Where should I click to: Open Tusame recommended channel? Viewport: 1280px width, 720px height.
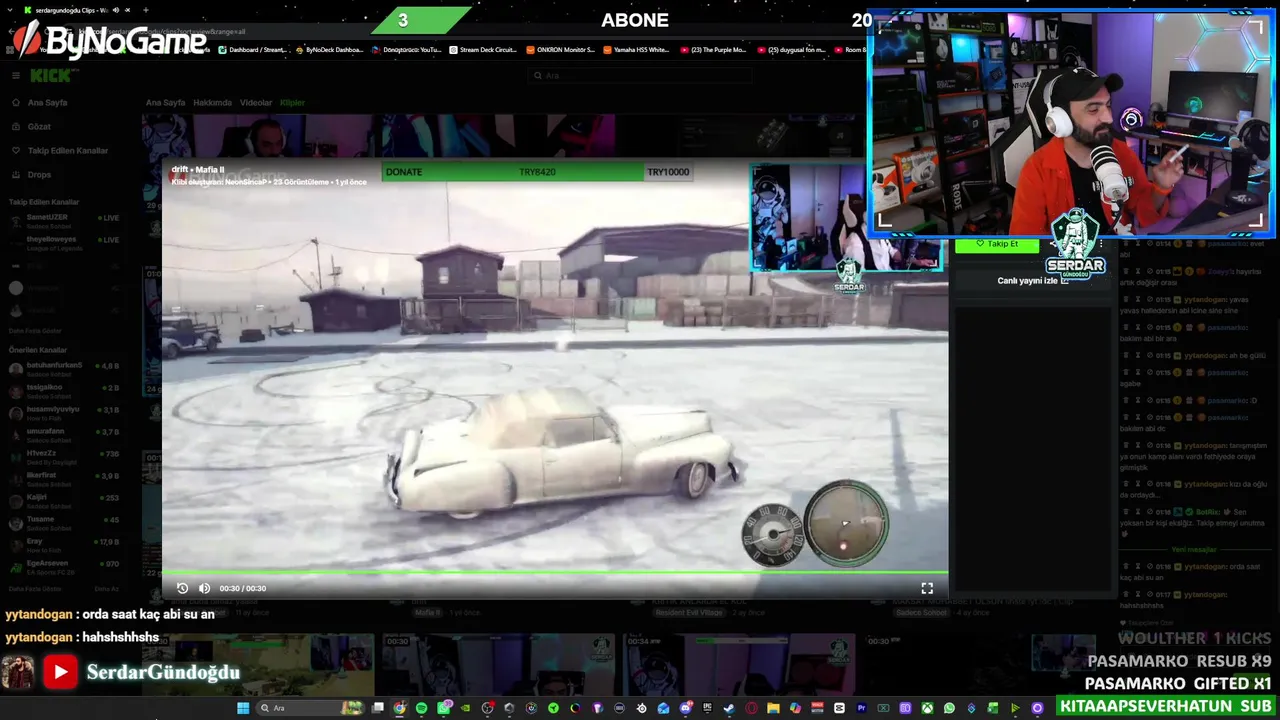(x=64, y=522)
